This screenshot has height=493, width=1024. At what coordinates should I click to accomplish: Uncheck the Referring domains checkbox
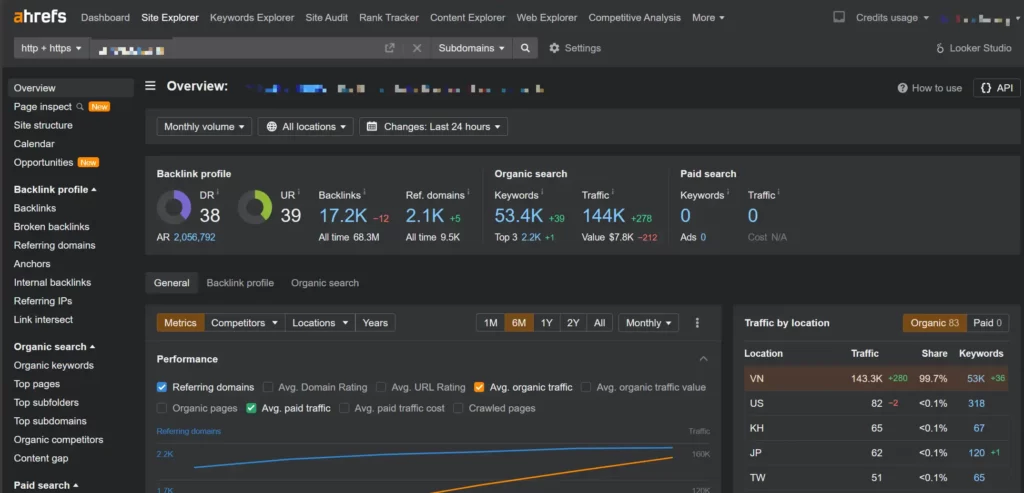[162, 387]
